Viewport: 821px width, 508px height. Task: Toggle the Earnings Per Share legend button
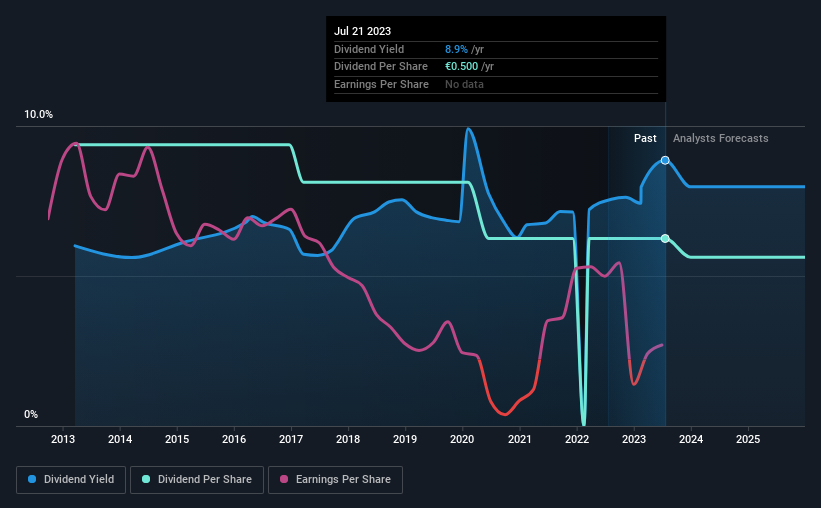335,480
